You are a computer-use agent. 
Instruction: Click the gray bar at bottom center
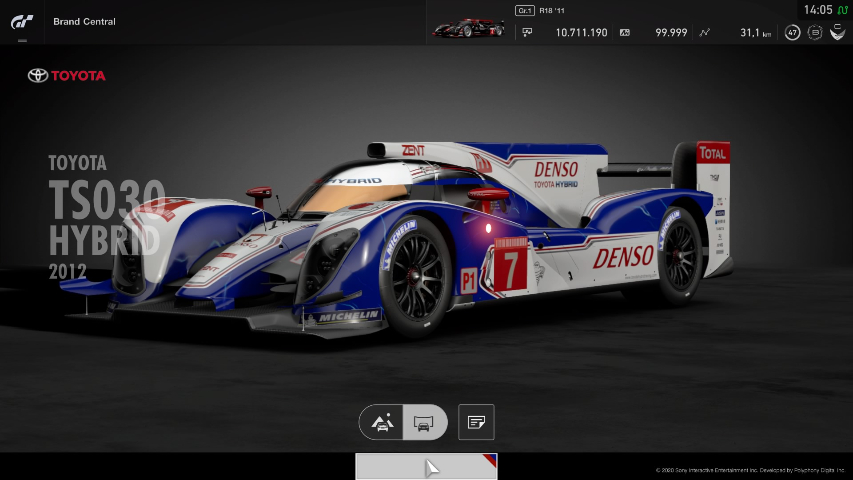(x=426, y=466)
